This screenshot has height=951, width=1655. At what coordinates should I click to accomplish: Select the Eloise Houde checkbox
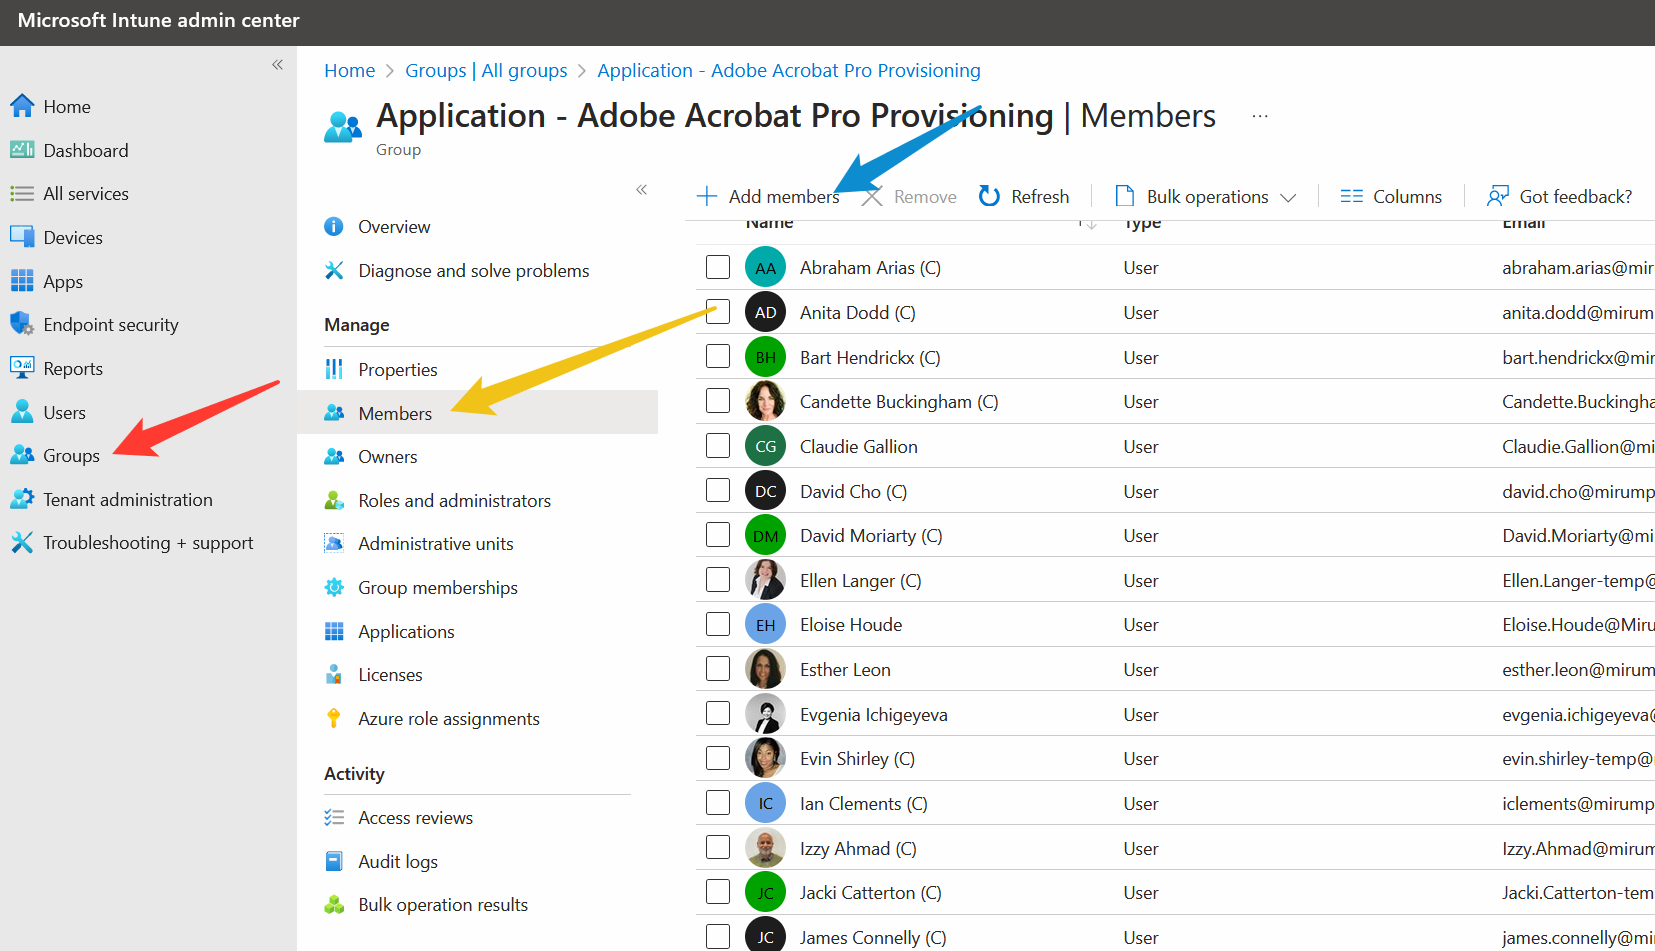pos(718,624)
